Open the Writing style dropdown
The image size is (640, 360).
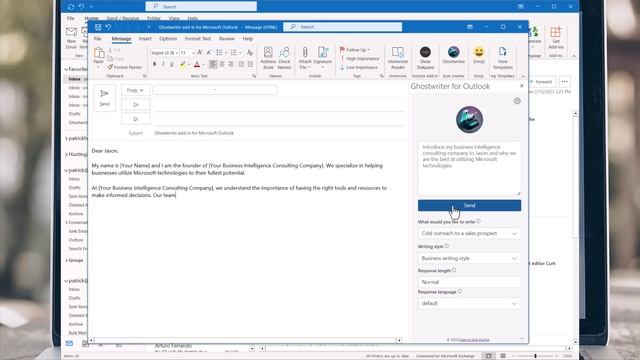pos(469,258)
